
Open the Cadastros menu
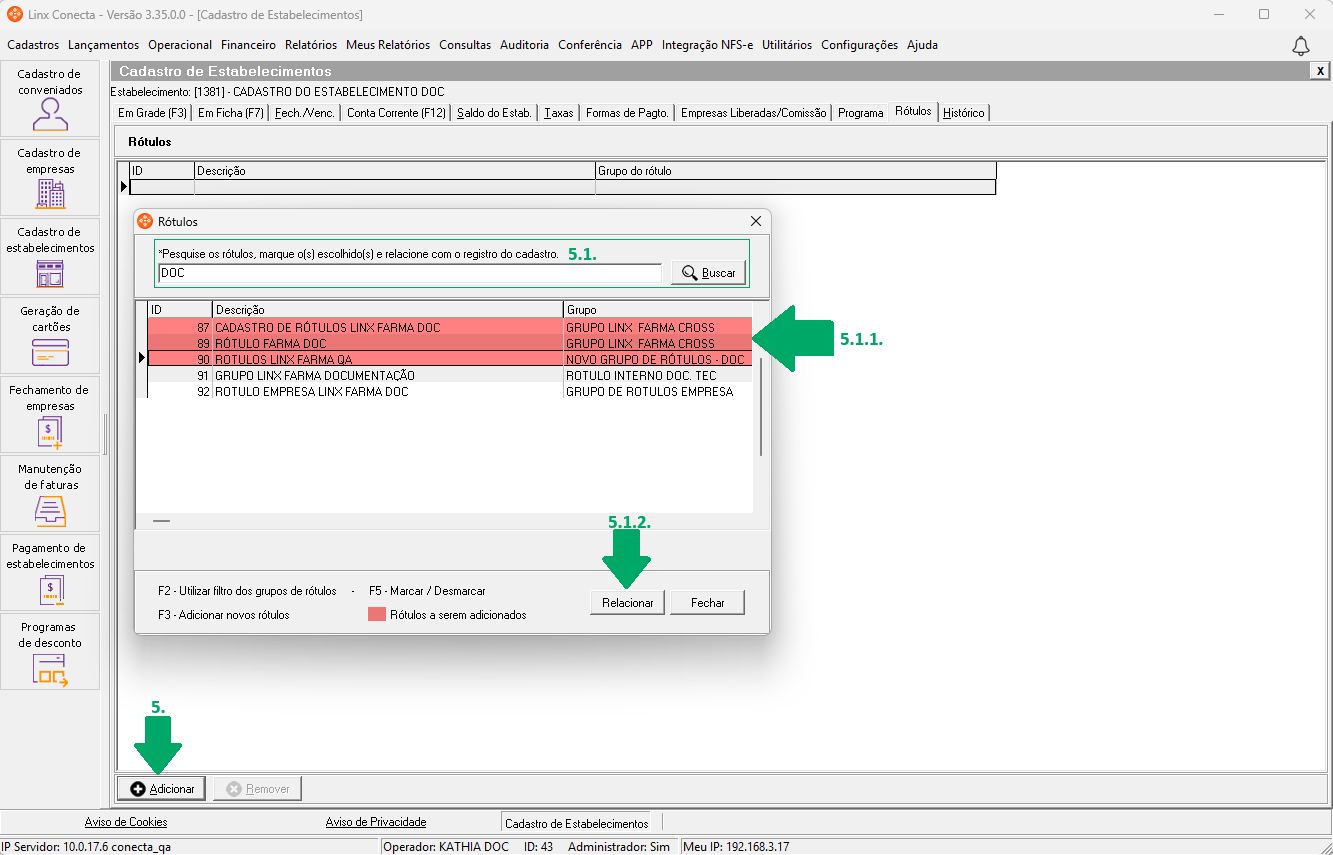33,45
